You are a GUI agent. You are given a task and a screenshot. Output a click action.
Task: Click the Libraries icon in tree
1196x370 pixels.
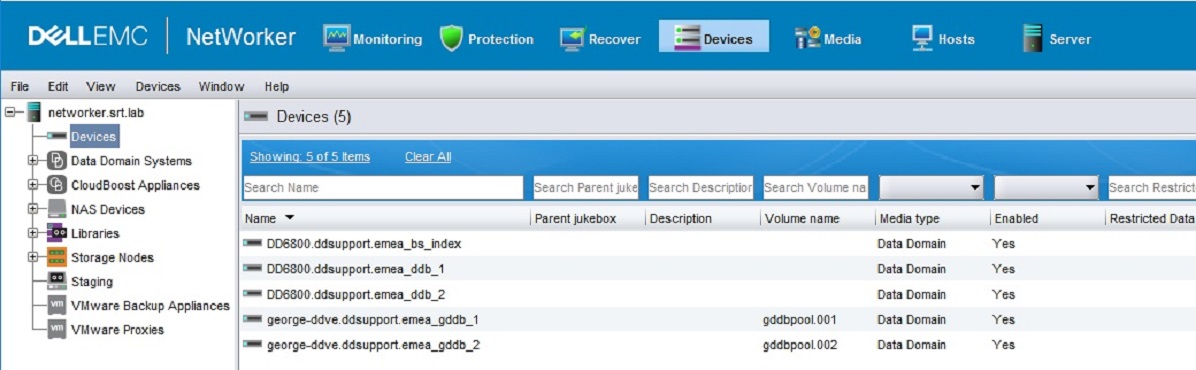tap(57, 233)
